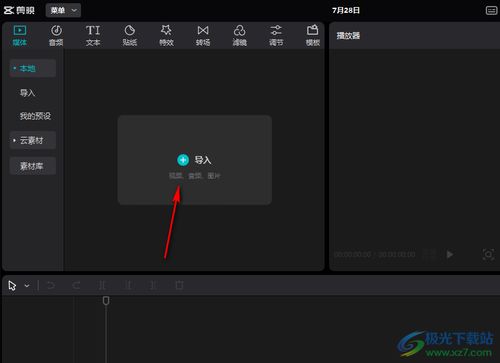
Task: Click the 播放器 panel title
Action: 348,36
